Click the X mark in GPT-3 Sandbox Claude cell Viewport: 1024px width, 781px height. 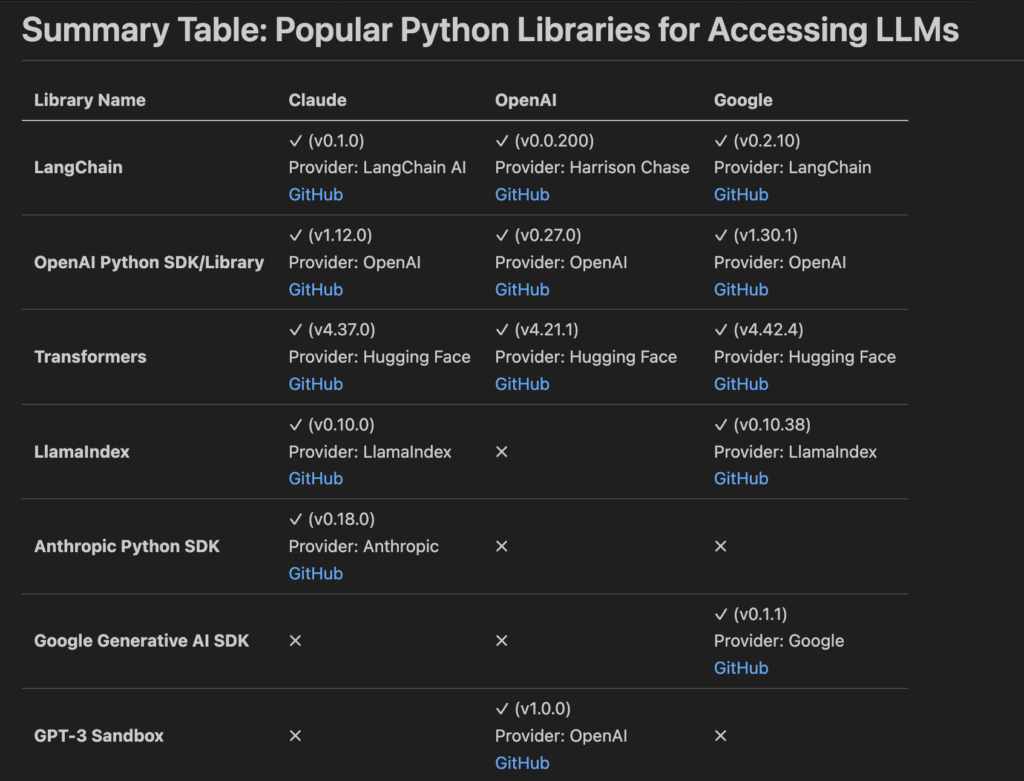(295, 736)
